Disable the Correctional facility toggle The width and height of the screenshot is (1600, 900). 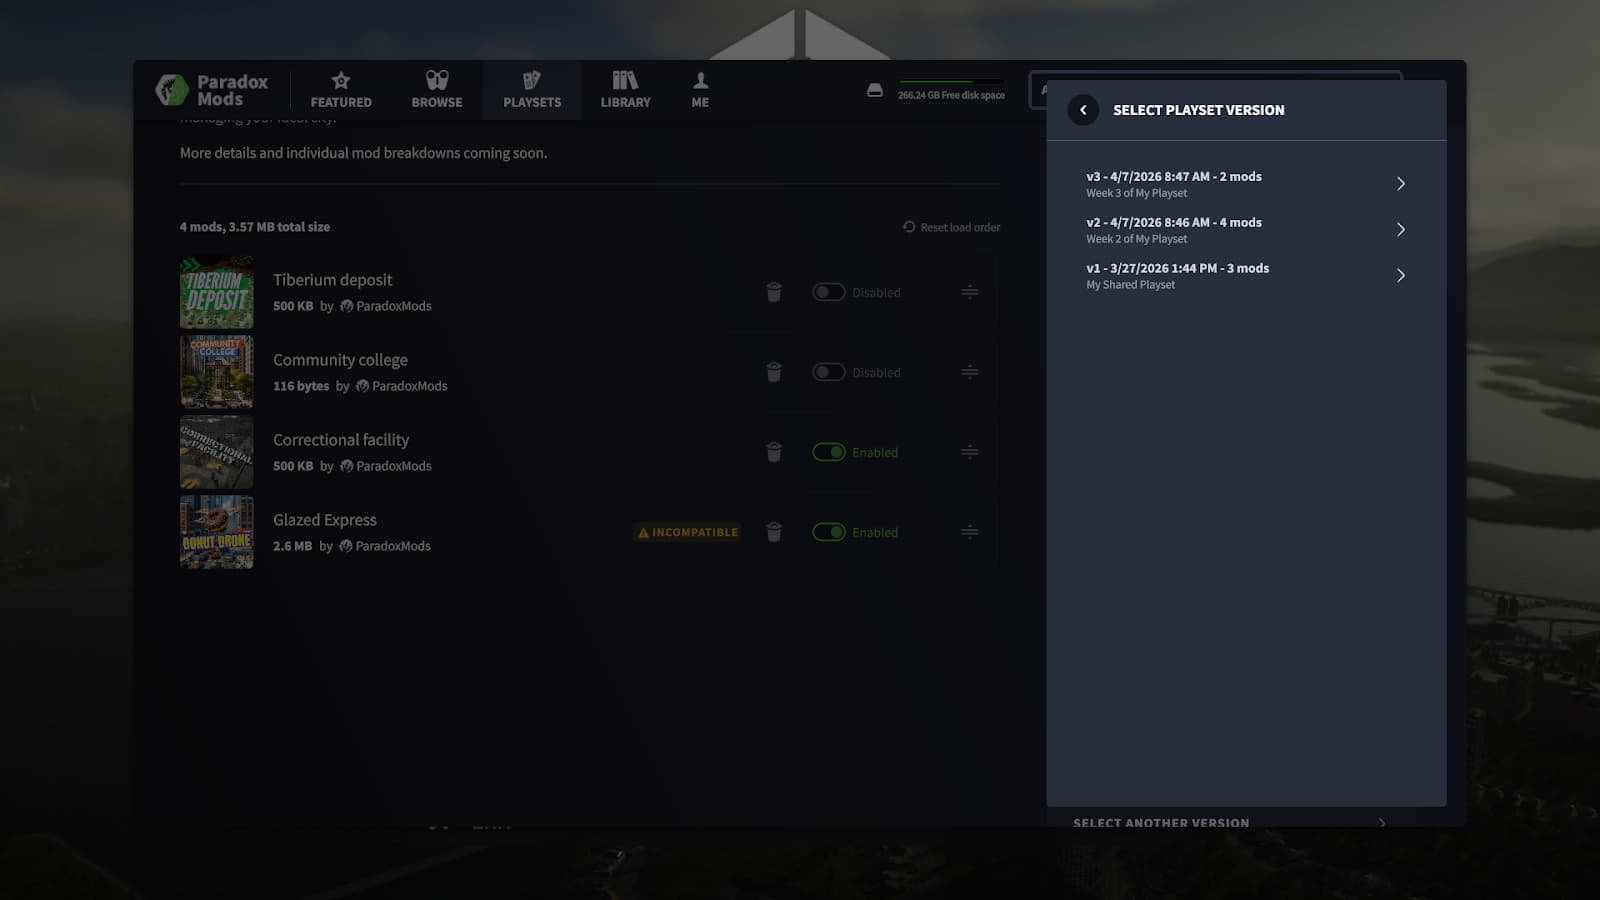pyautogui.click(x=828, y=452)
